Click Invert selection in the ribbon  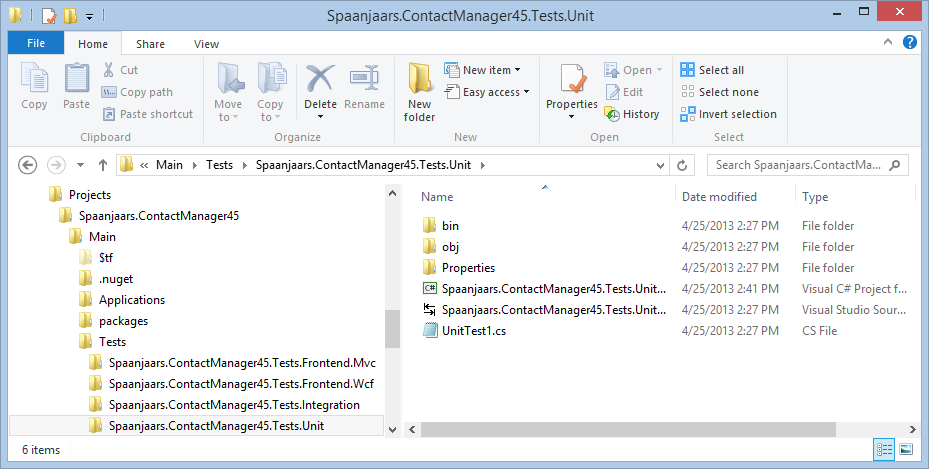coord(728,114)
